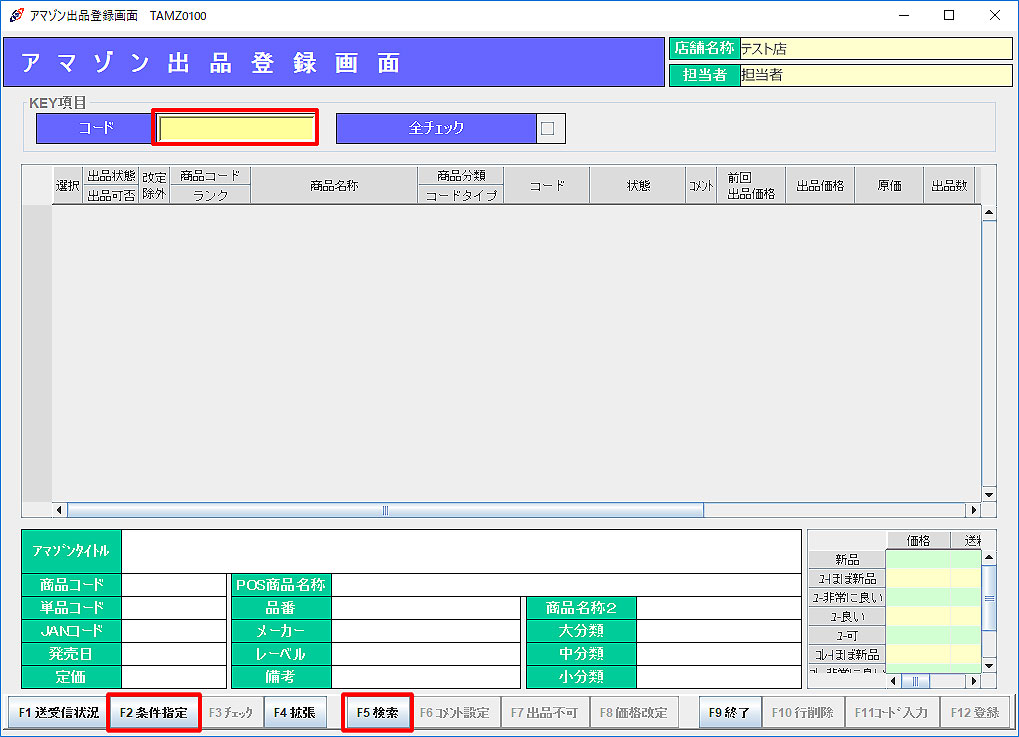
Task: Click the 店舗名称 field showing テスト店
Action: click(875, 48)
